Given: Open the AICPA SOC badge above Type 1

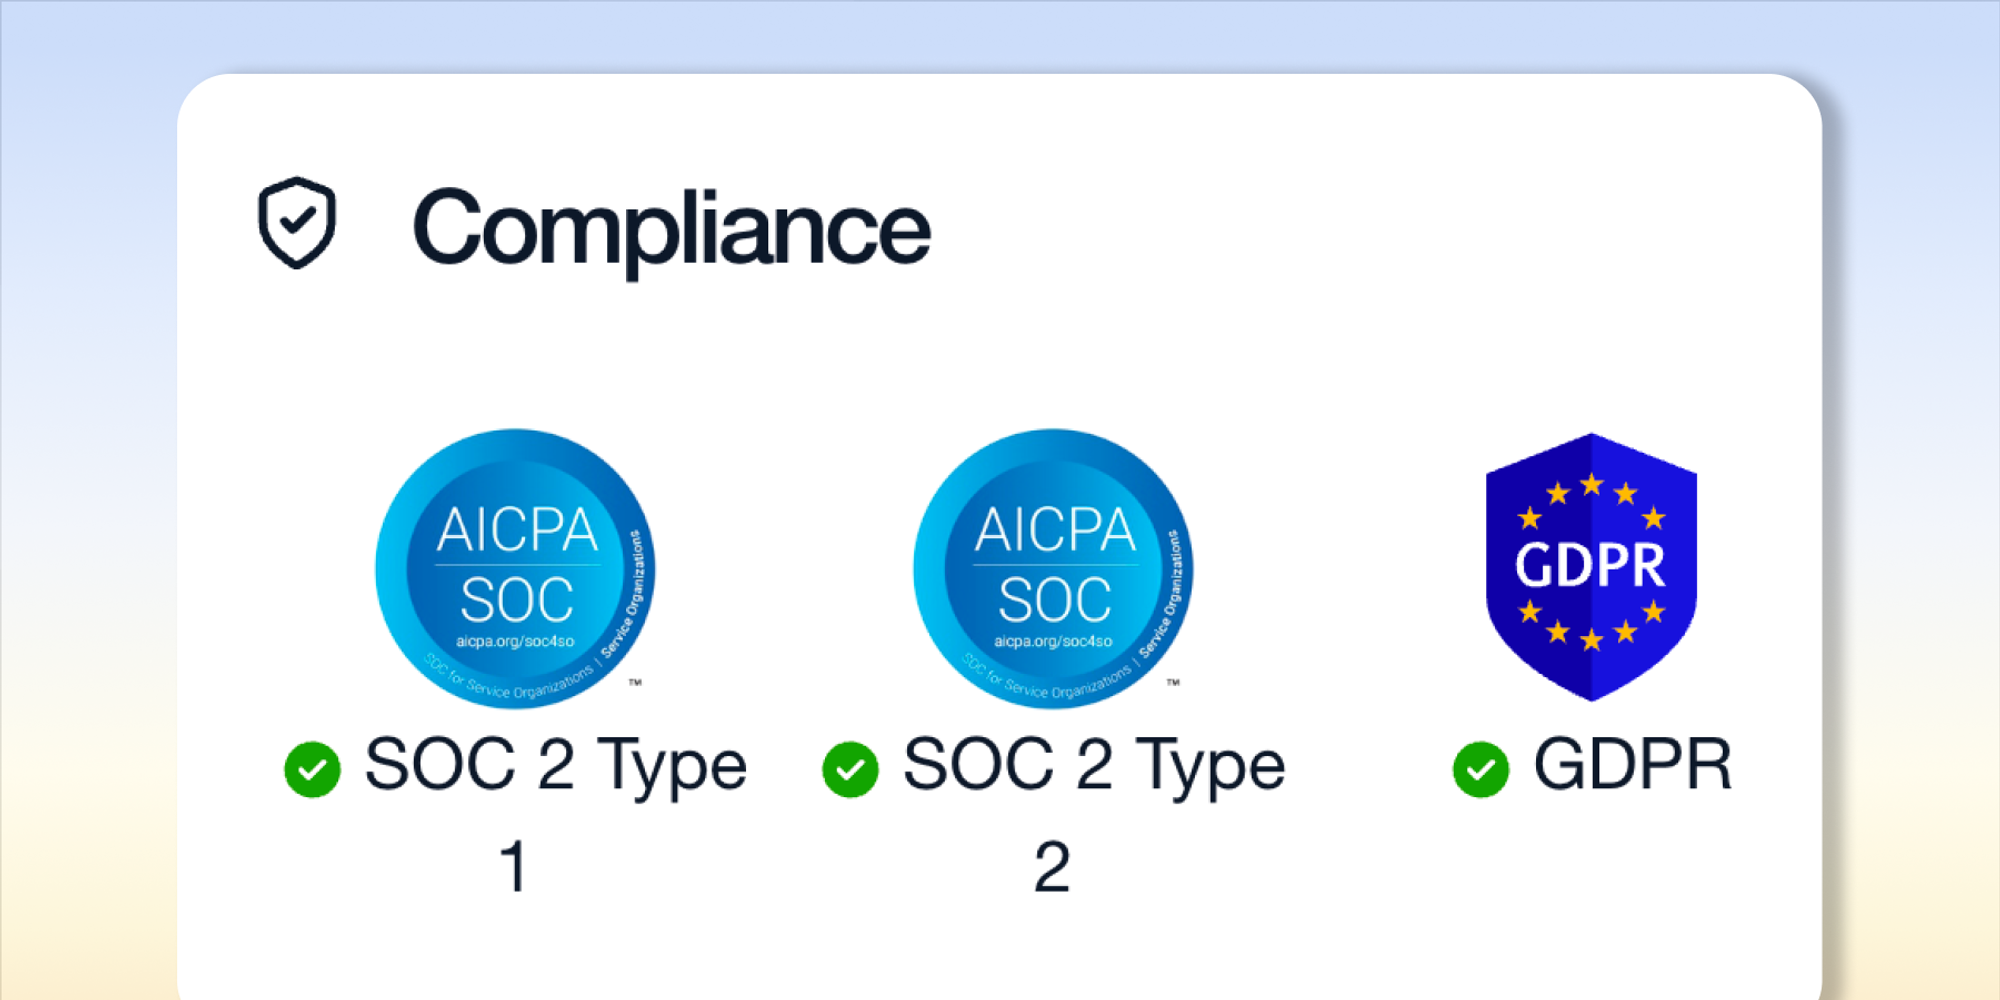Looking at the screenshot, I should pyautogui.click(x=515, y=568).
